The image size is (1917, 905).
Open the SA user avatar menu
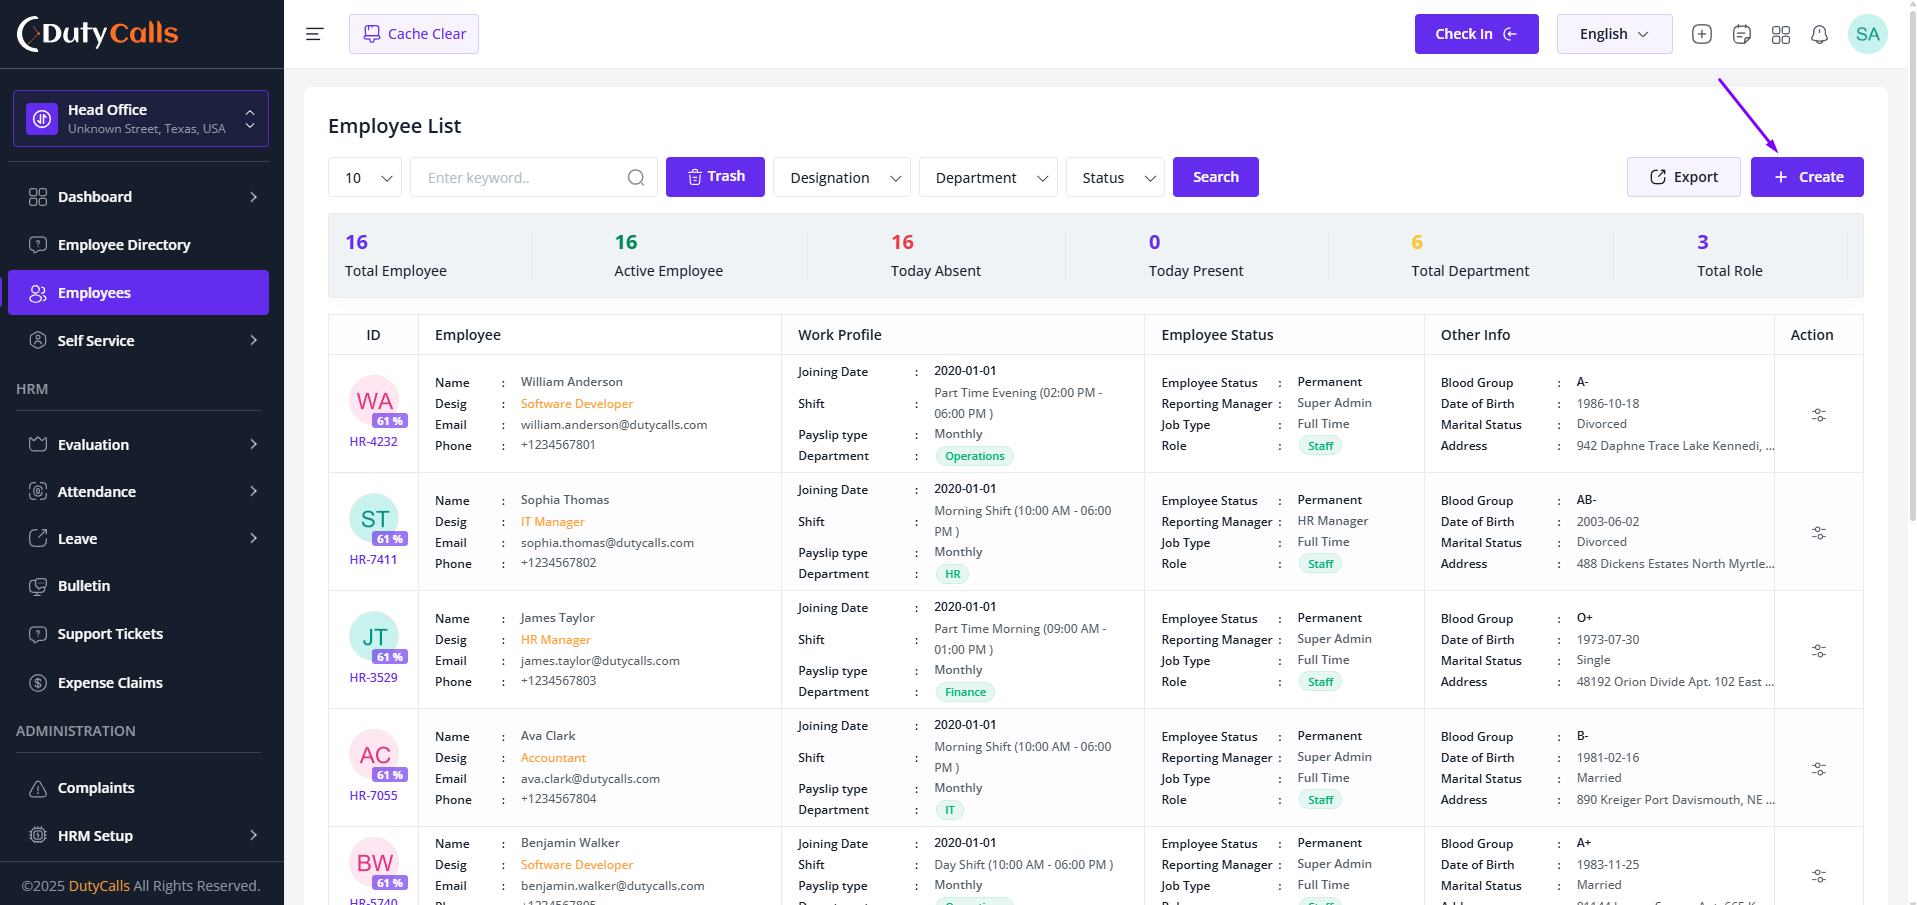pyautogui.click(x=1867, y=34)
